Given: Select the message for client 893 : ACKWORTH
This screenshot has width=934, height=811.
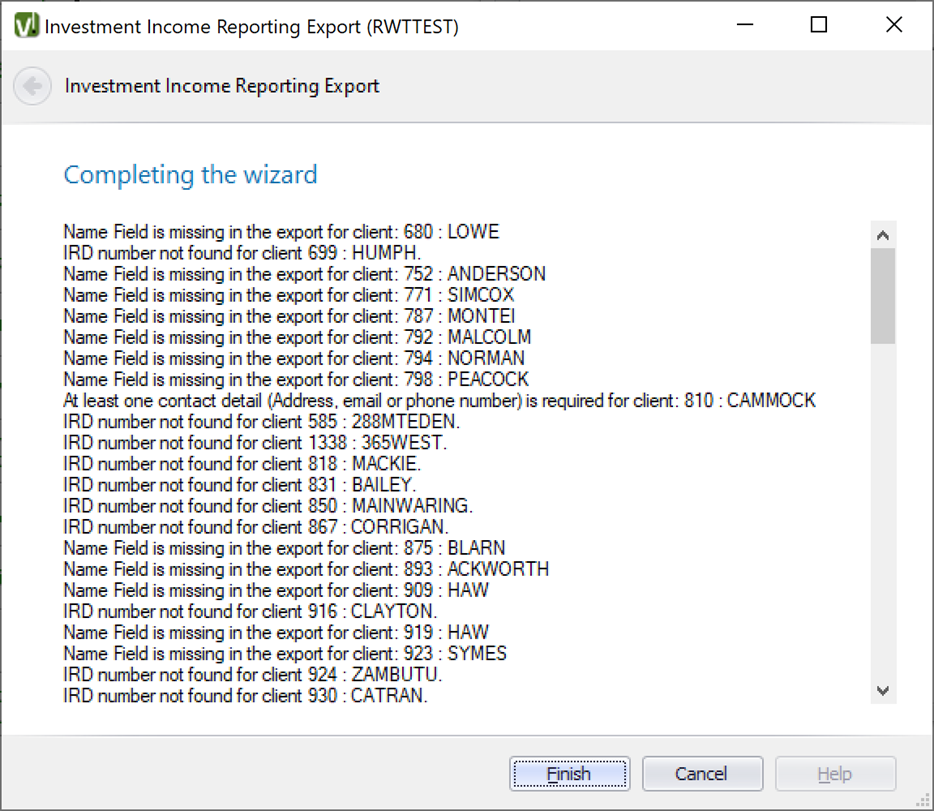Looking at the screenshot, I should (306, 569).
